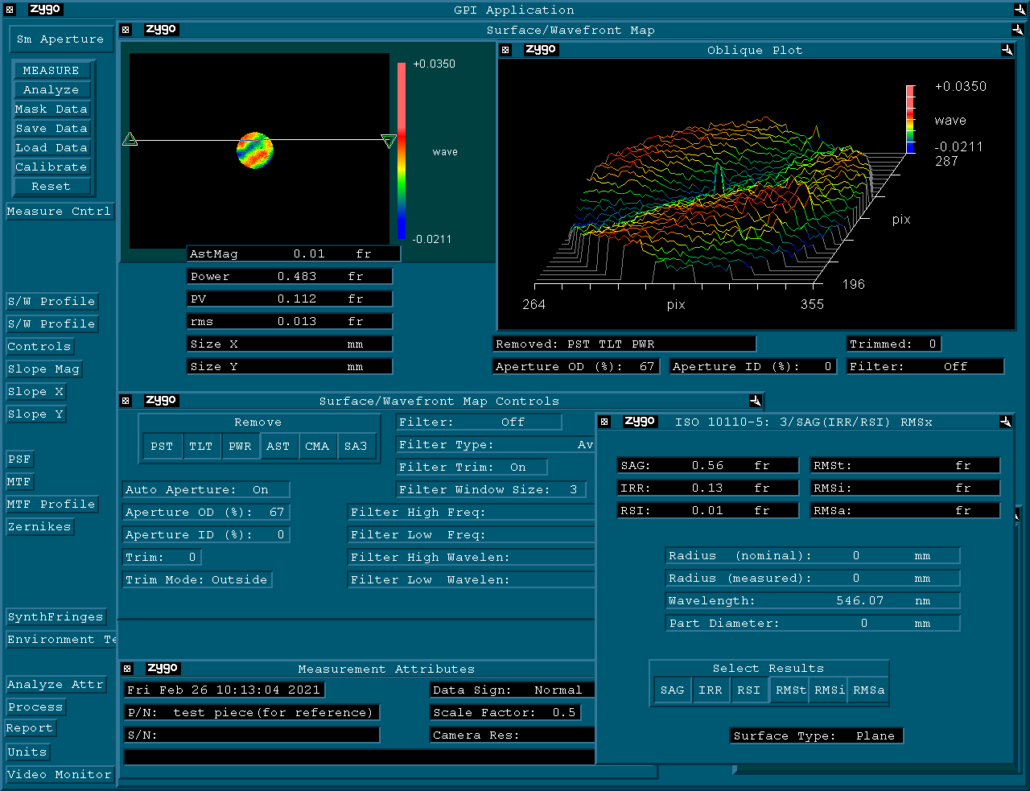This screenshot has width=1030, height=791.
Task: Open the Map Controls window menu box
Action: pyautogui.click(x=125, y=401)
